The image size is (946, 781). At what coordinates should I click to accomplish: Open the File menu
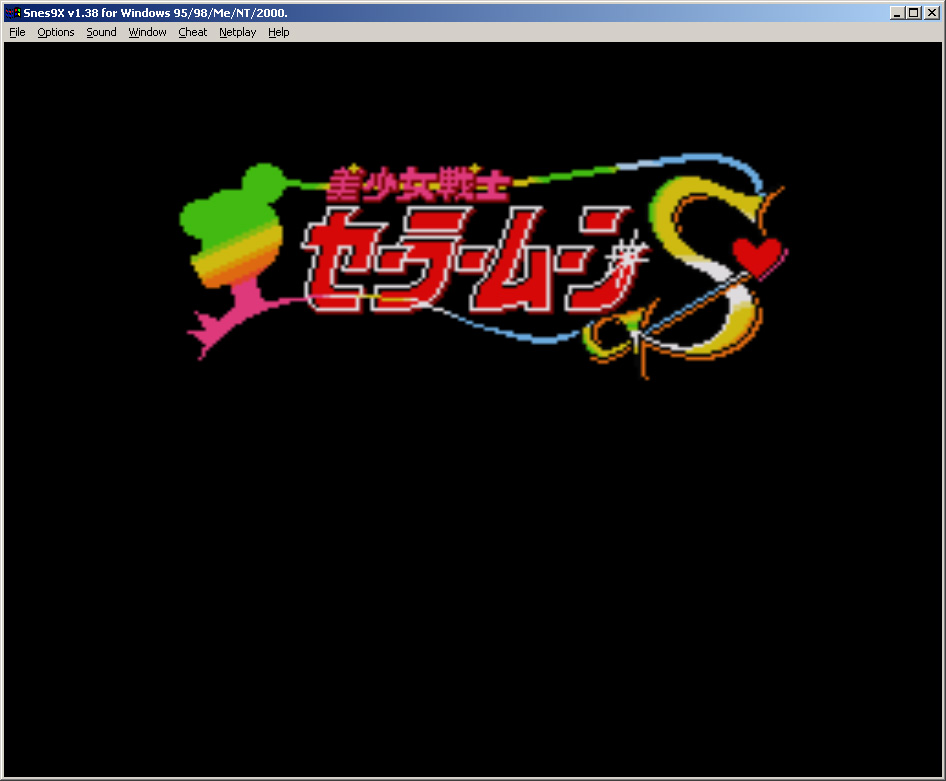[x=17, y=32]
